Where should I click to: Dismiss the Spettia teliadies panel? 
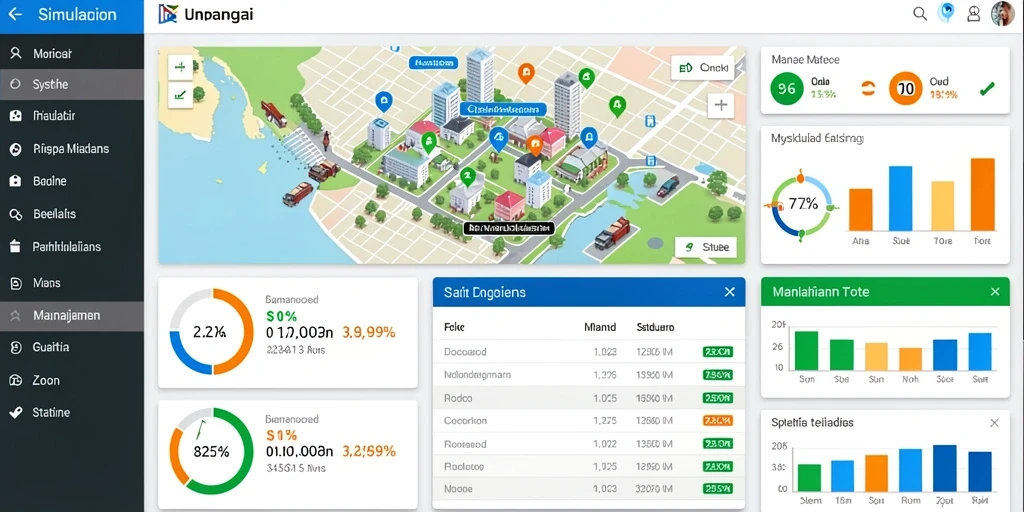point(994,423)
